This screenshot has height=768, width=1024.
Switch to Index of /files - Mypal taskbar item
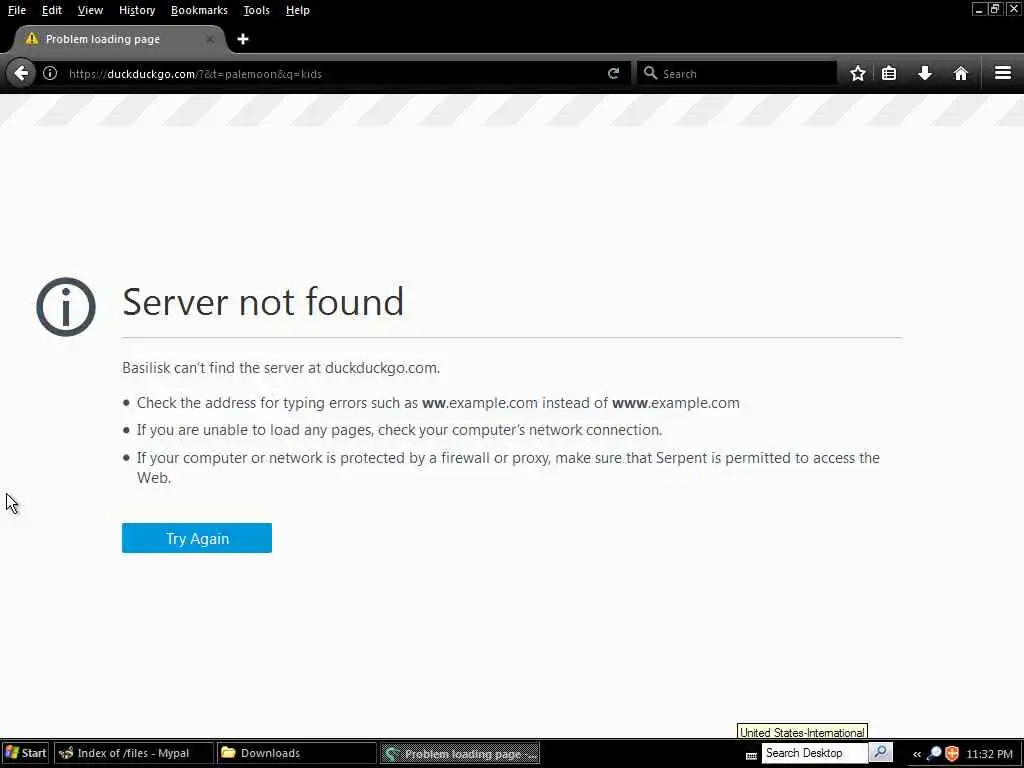pos(133,753)
